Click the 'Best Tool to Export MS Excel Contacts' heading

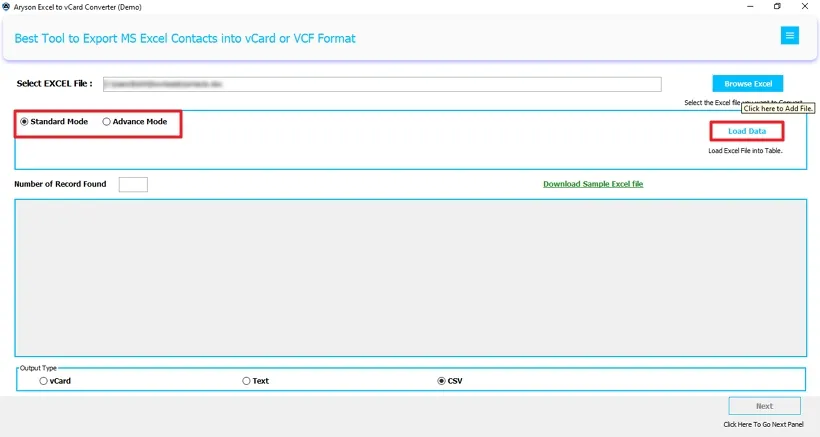pyautogui.click(x=185, y=39)
